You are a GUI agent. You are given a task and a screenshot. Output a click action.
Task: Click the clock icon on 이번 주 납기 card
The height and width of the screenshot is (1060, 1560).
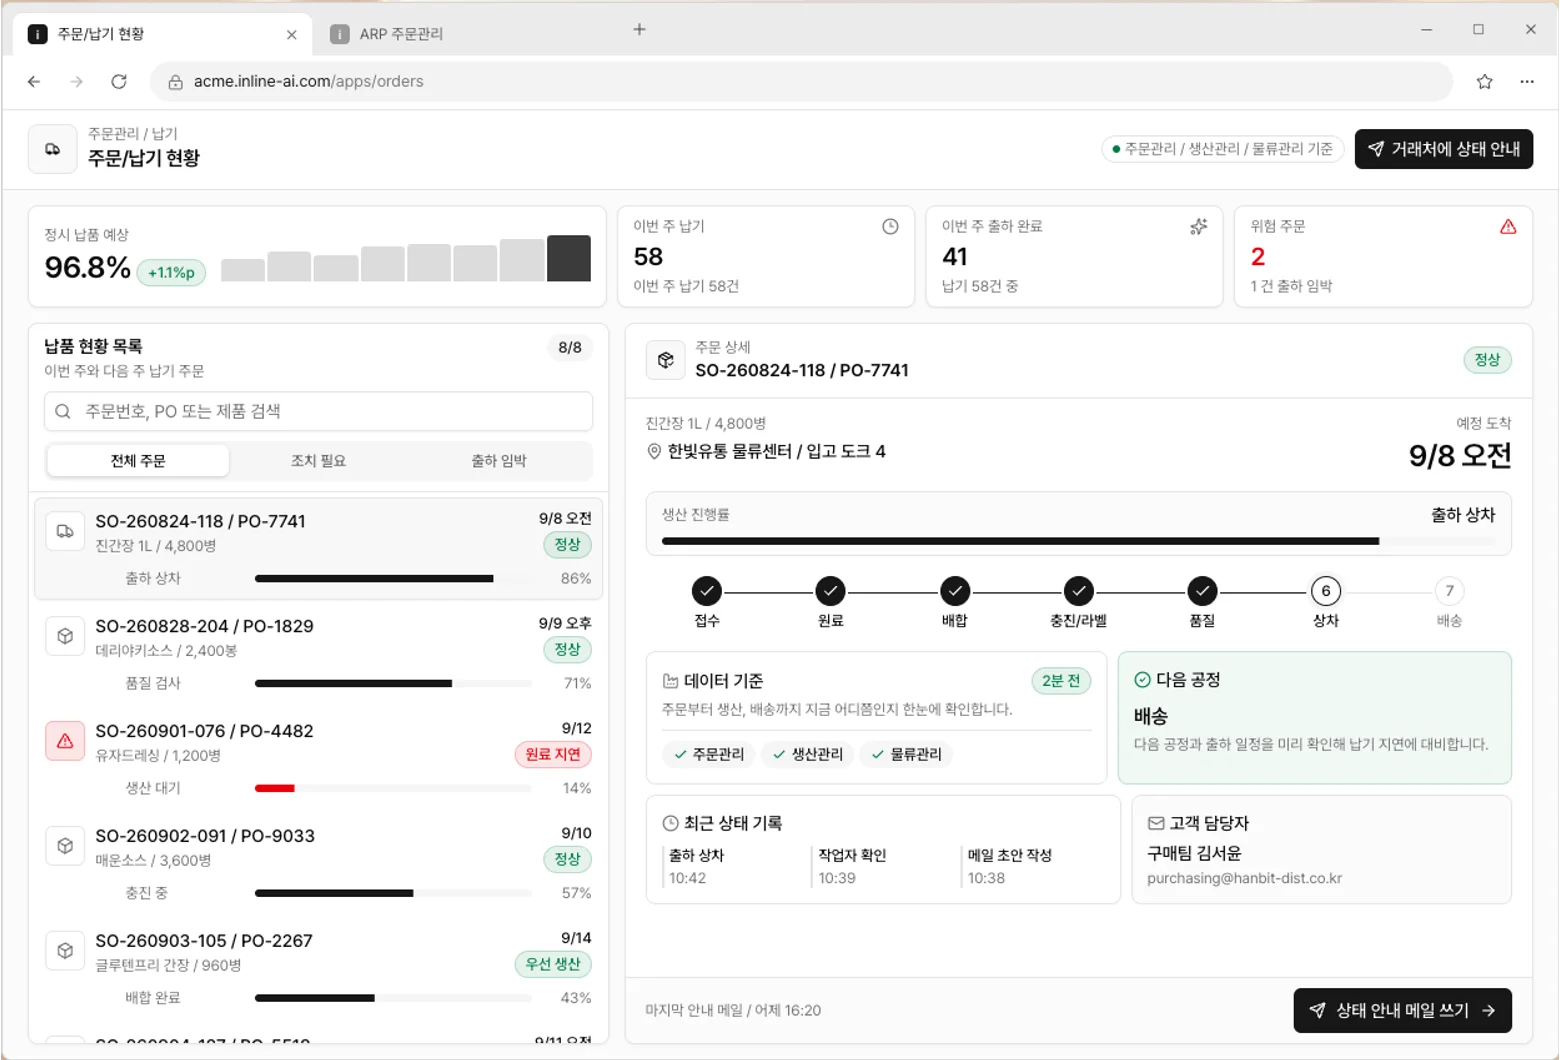(890, 227)
